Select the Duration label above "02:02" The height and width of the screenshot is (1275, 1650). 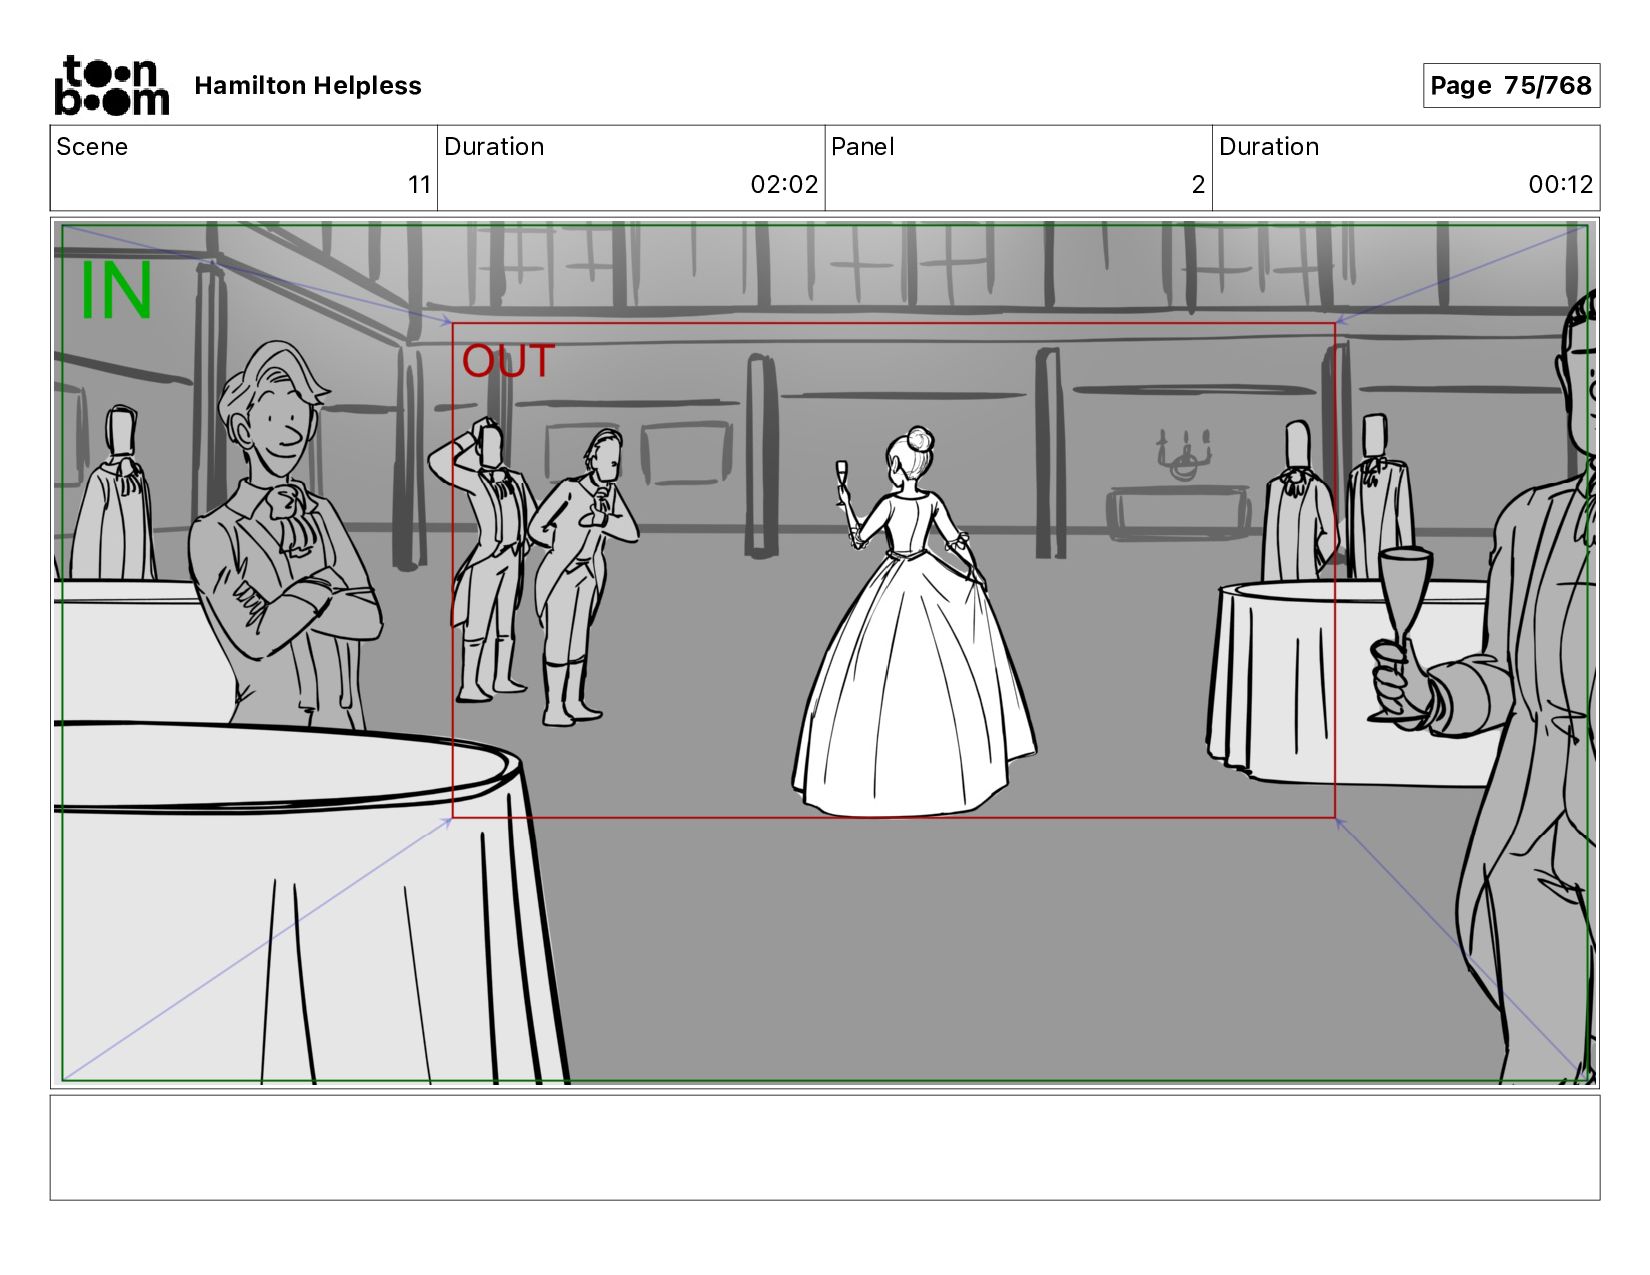pyautogui.click(x=494, y=147)
